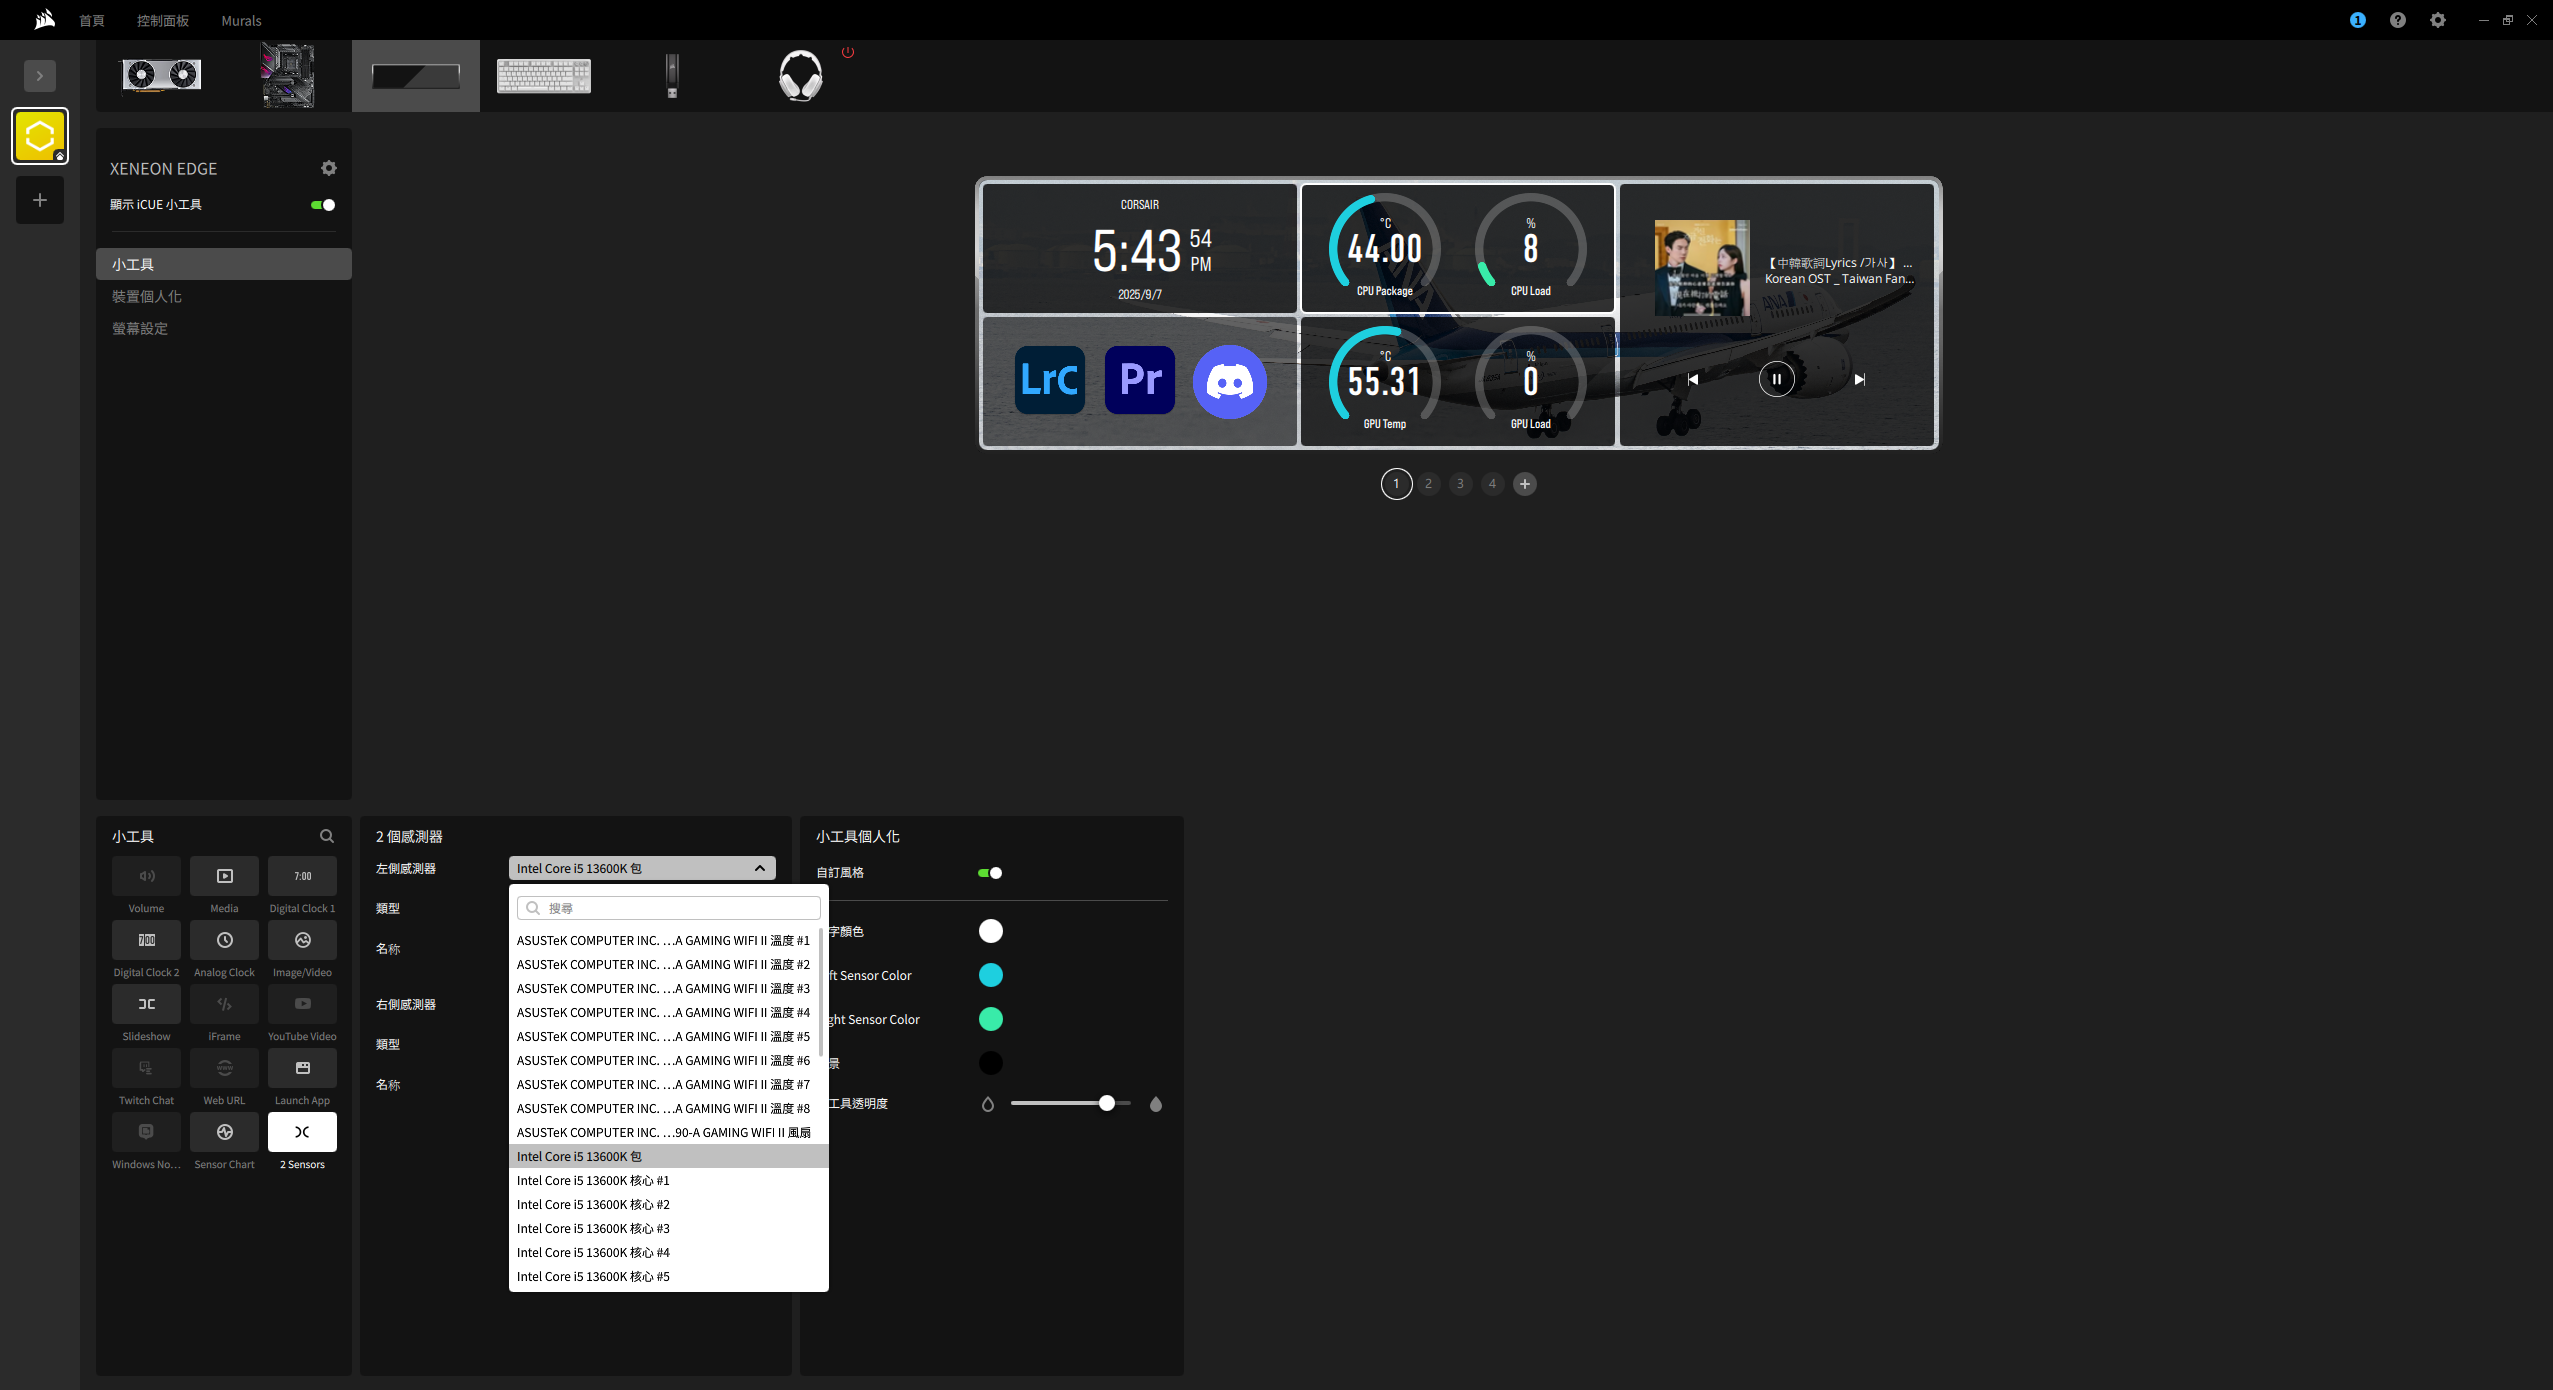Viewport: 2553px width, 1390px height.
Task: Add a new screen page
Action: 1524,484
